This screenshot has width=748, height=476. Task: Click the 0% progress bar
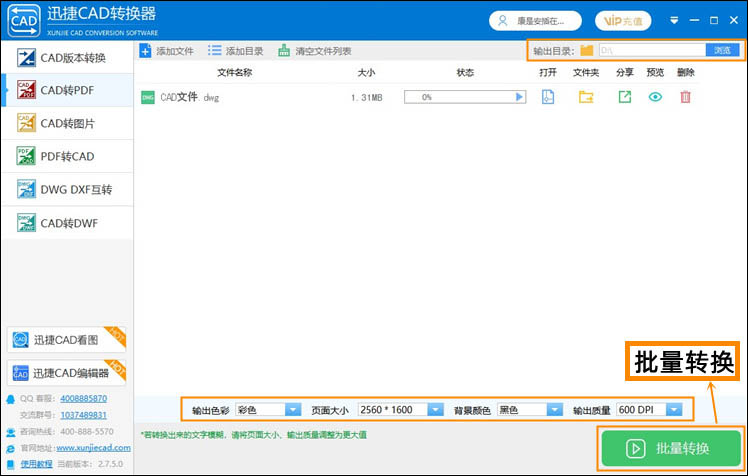[x=465, y=97]
